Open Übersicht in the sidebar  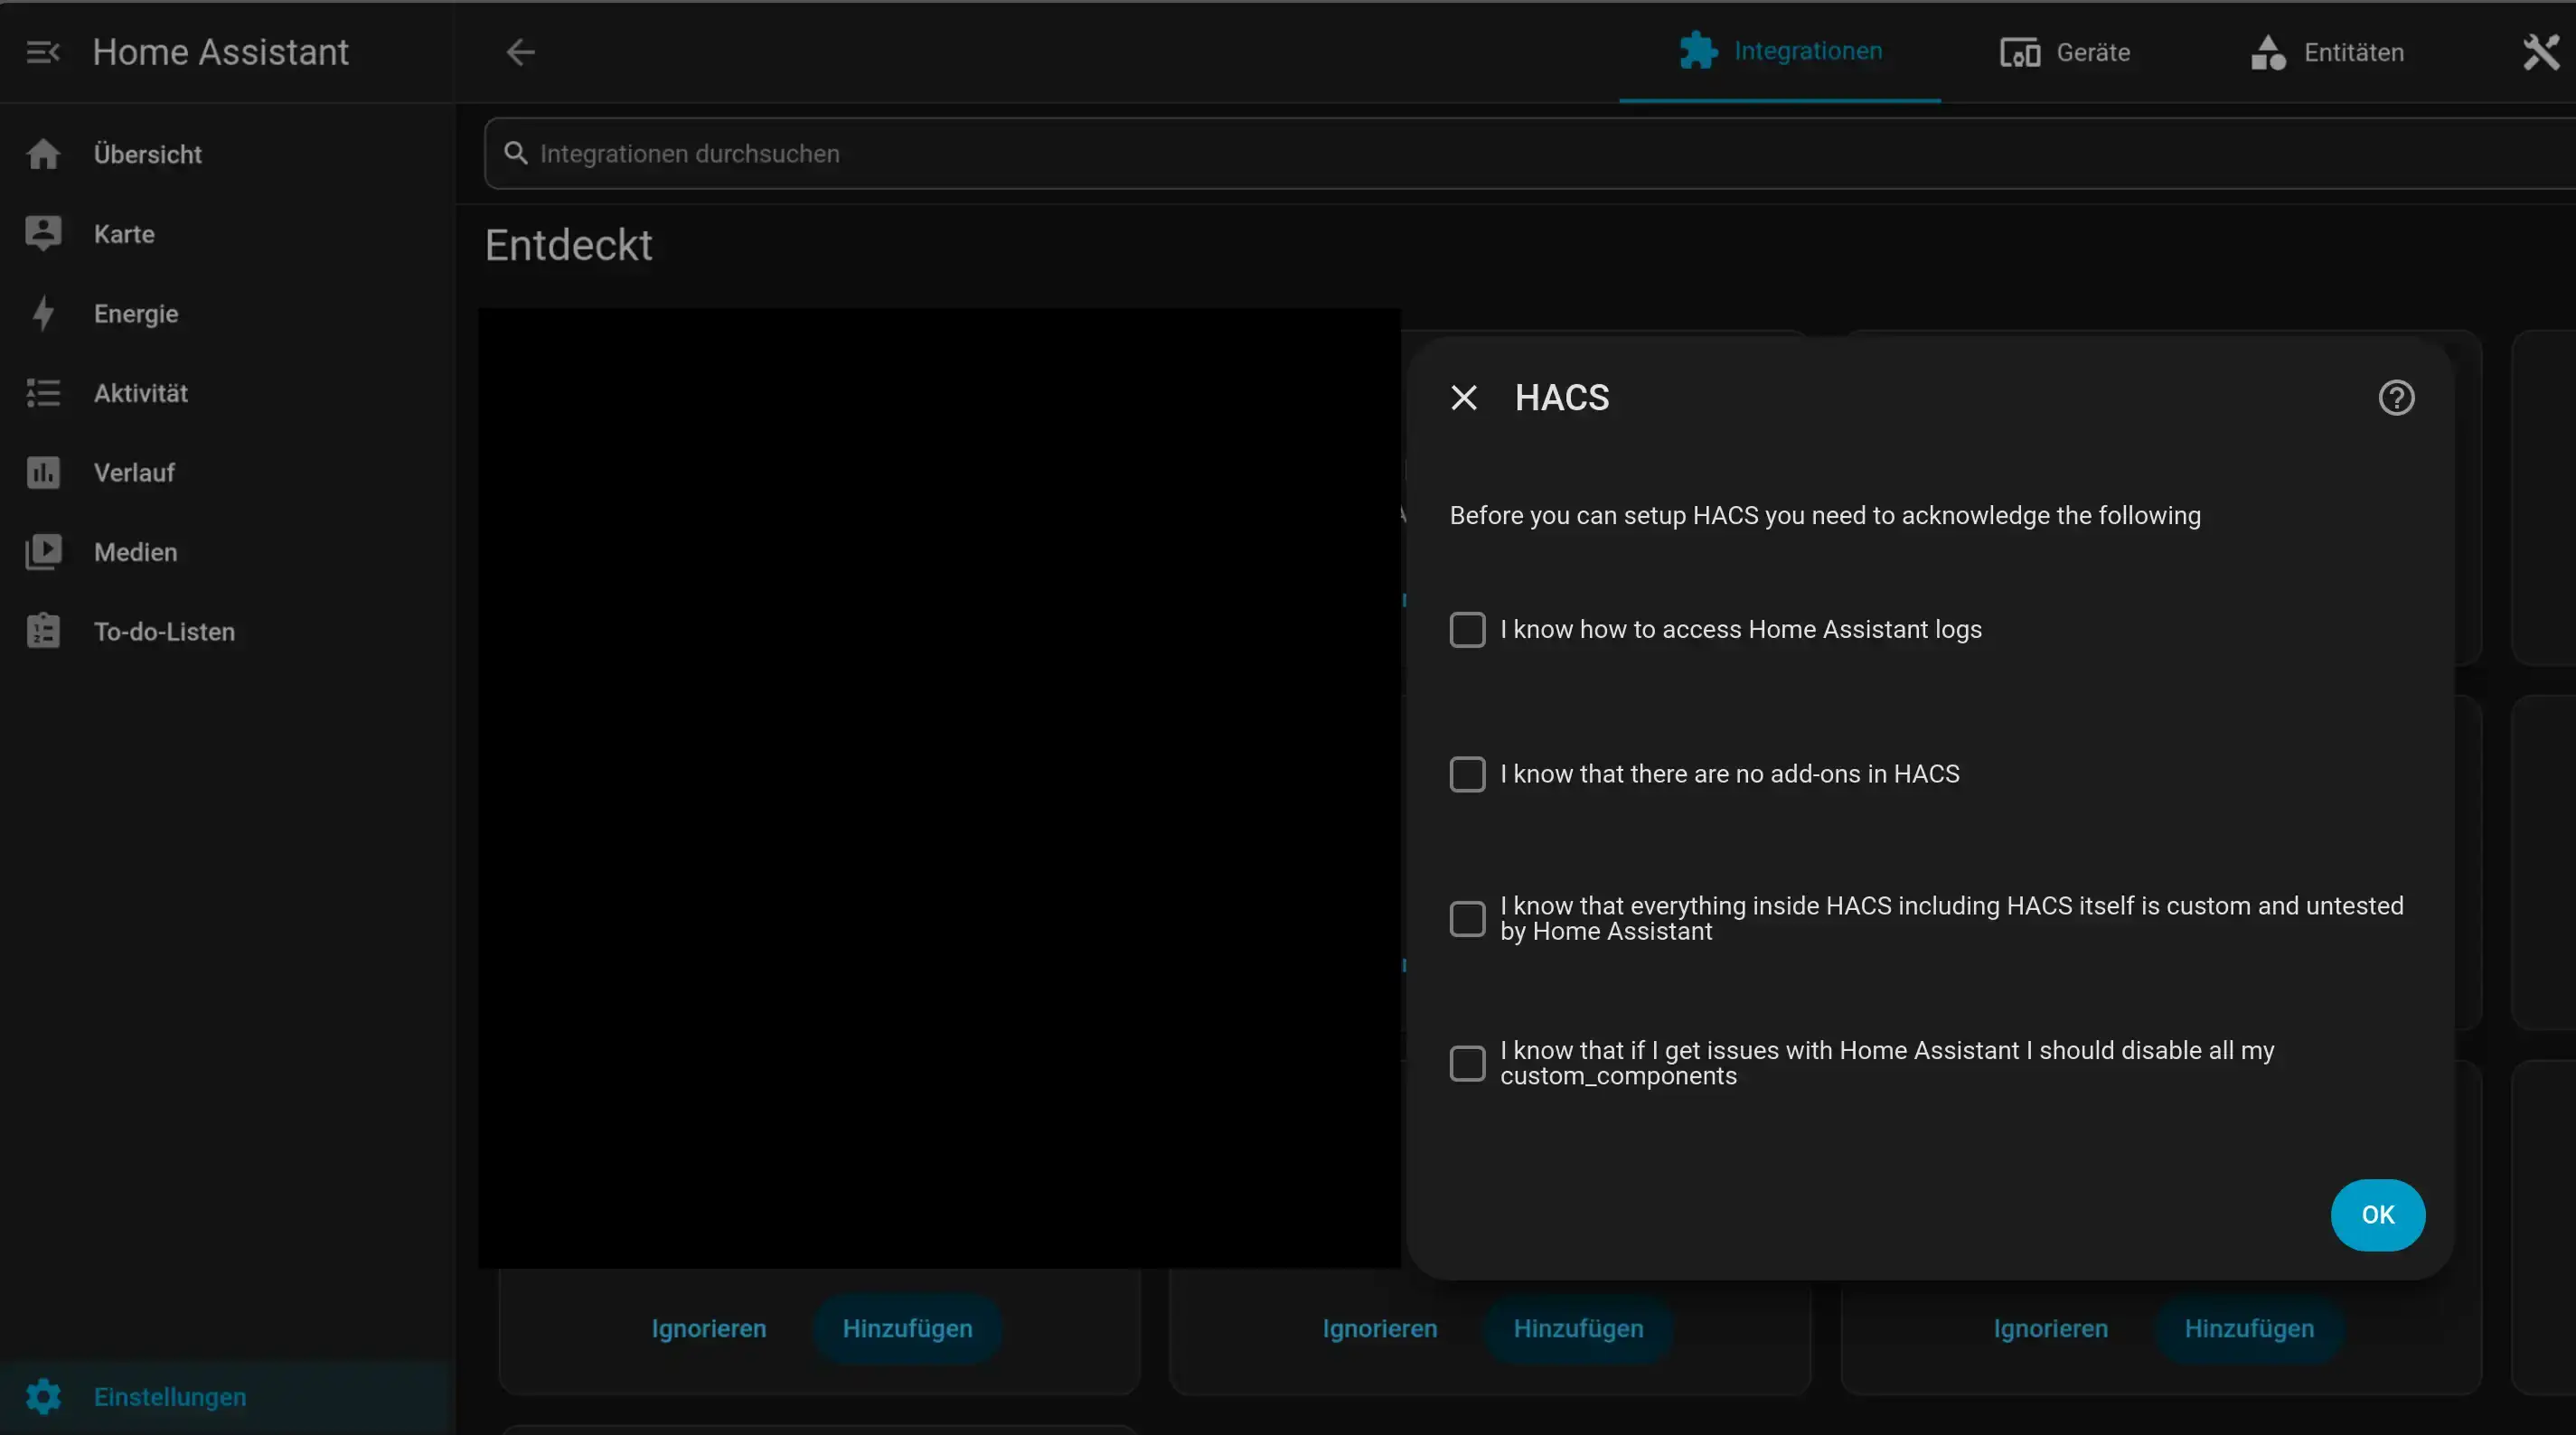pyautogui.click(x=228, y=154)
